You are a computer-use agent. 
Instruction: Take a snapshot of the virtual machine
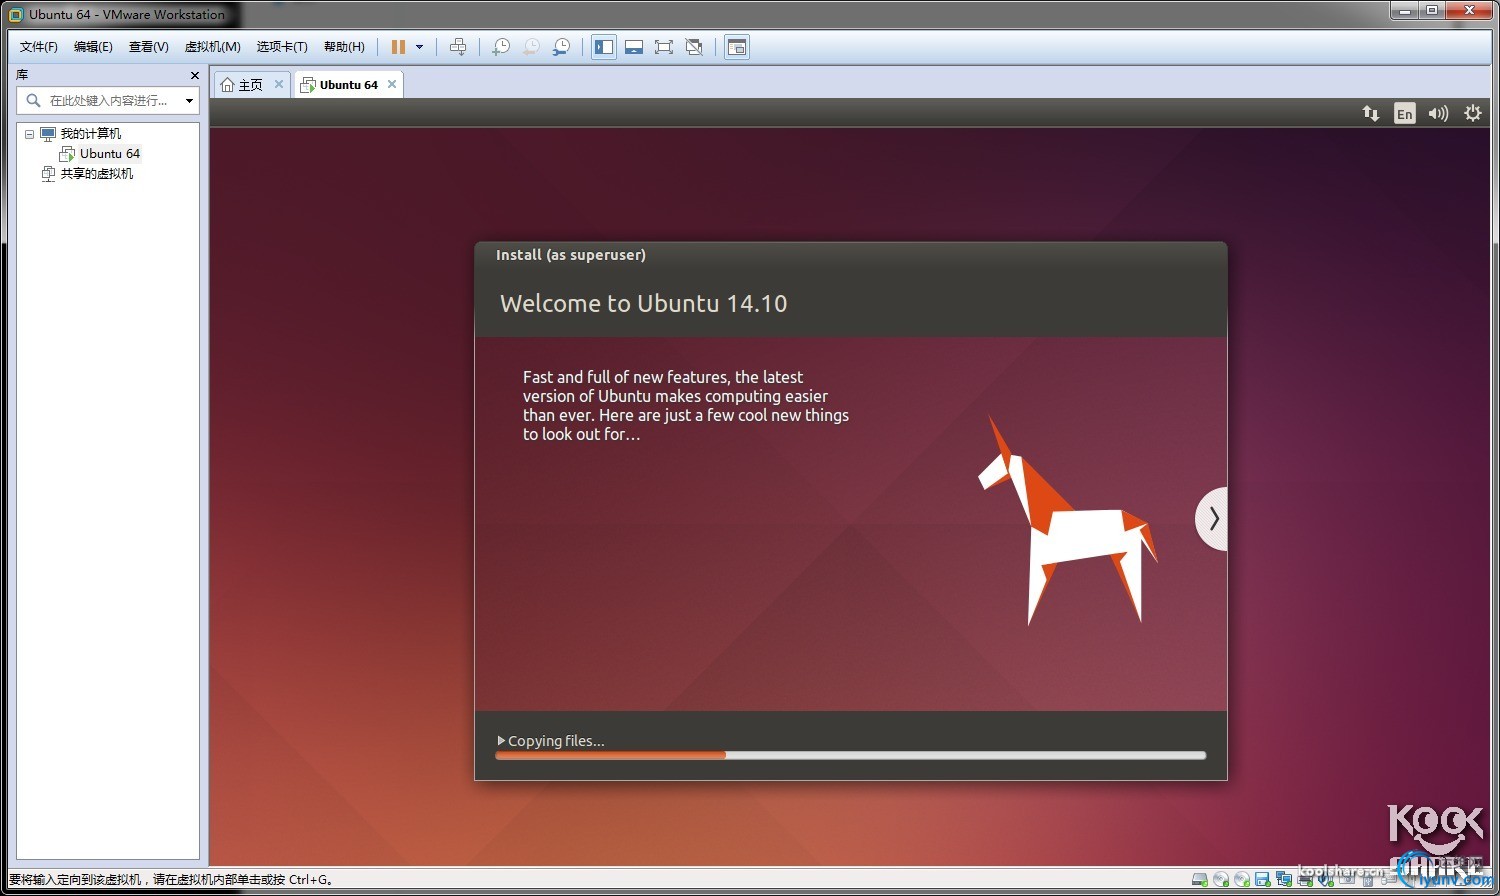tap(501, 47)
